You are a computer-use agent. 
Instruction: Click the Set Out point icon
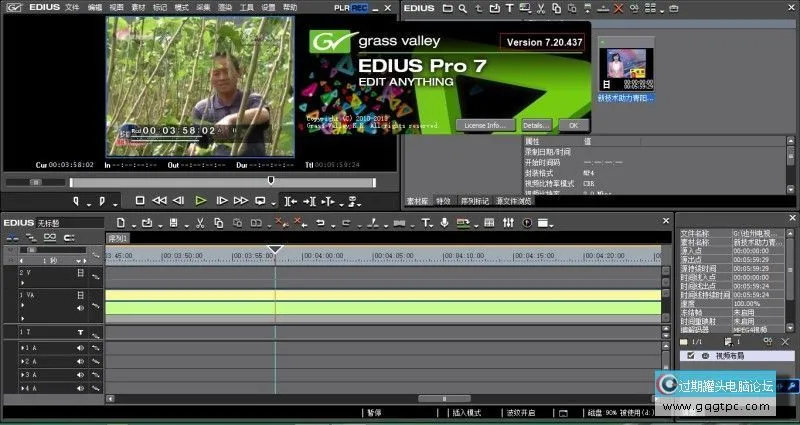[102, 202]
